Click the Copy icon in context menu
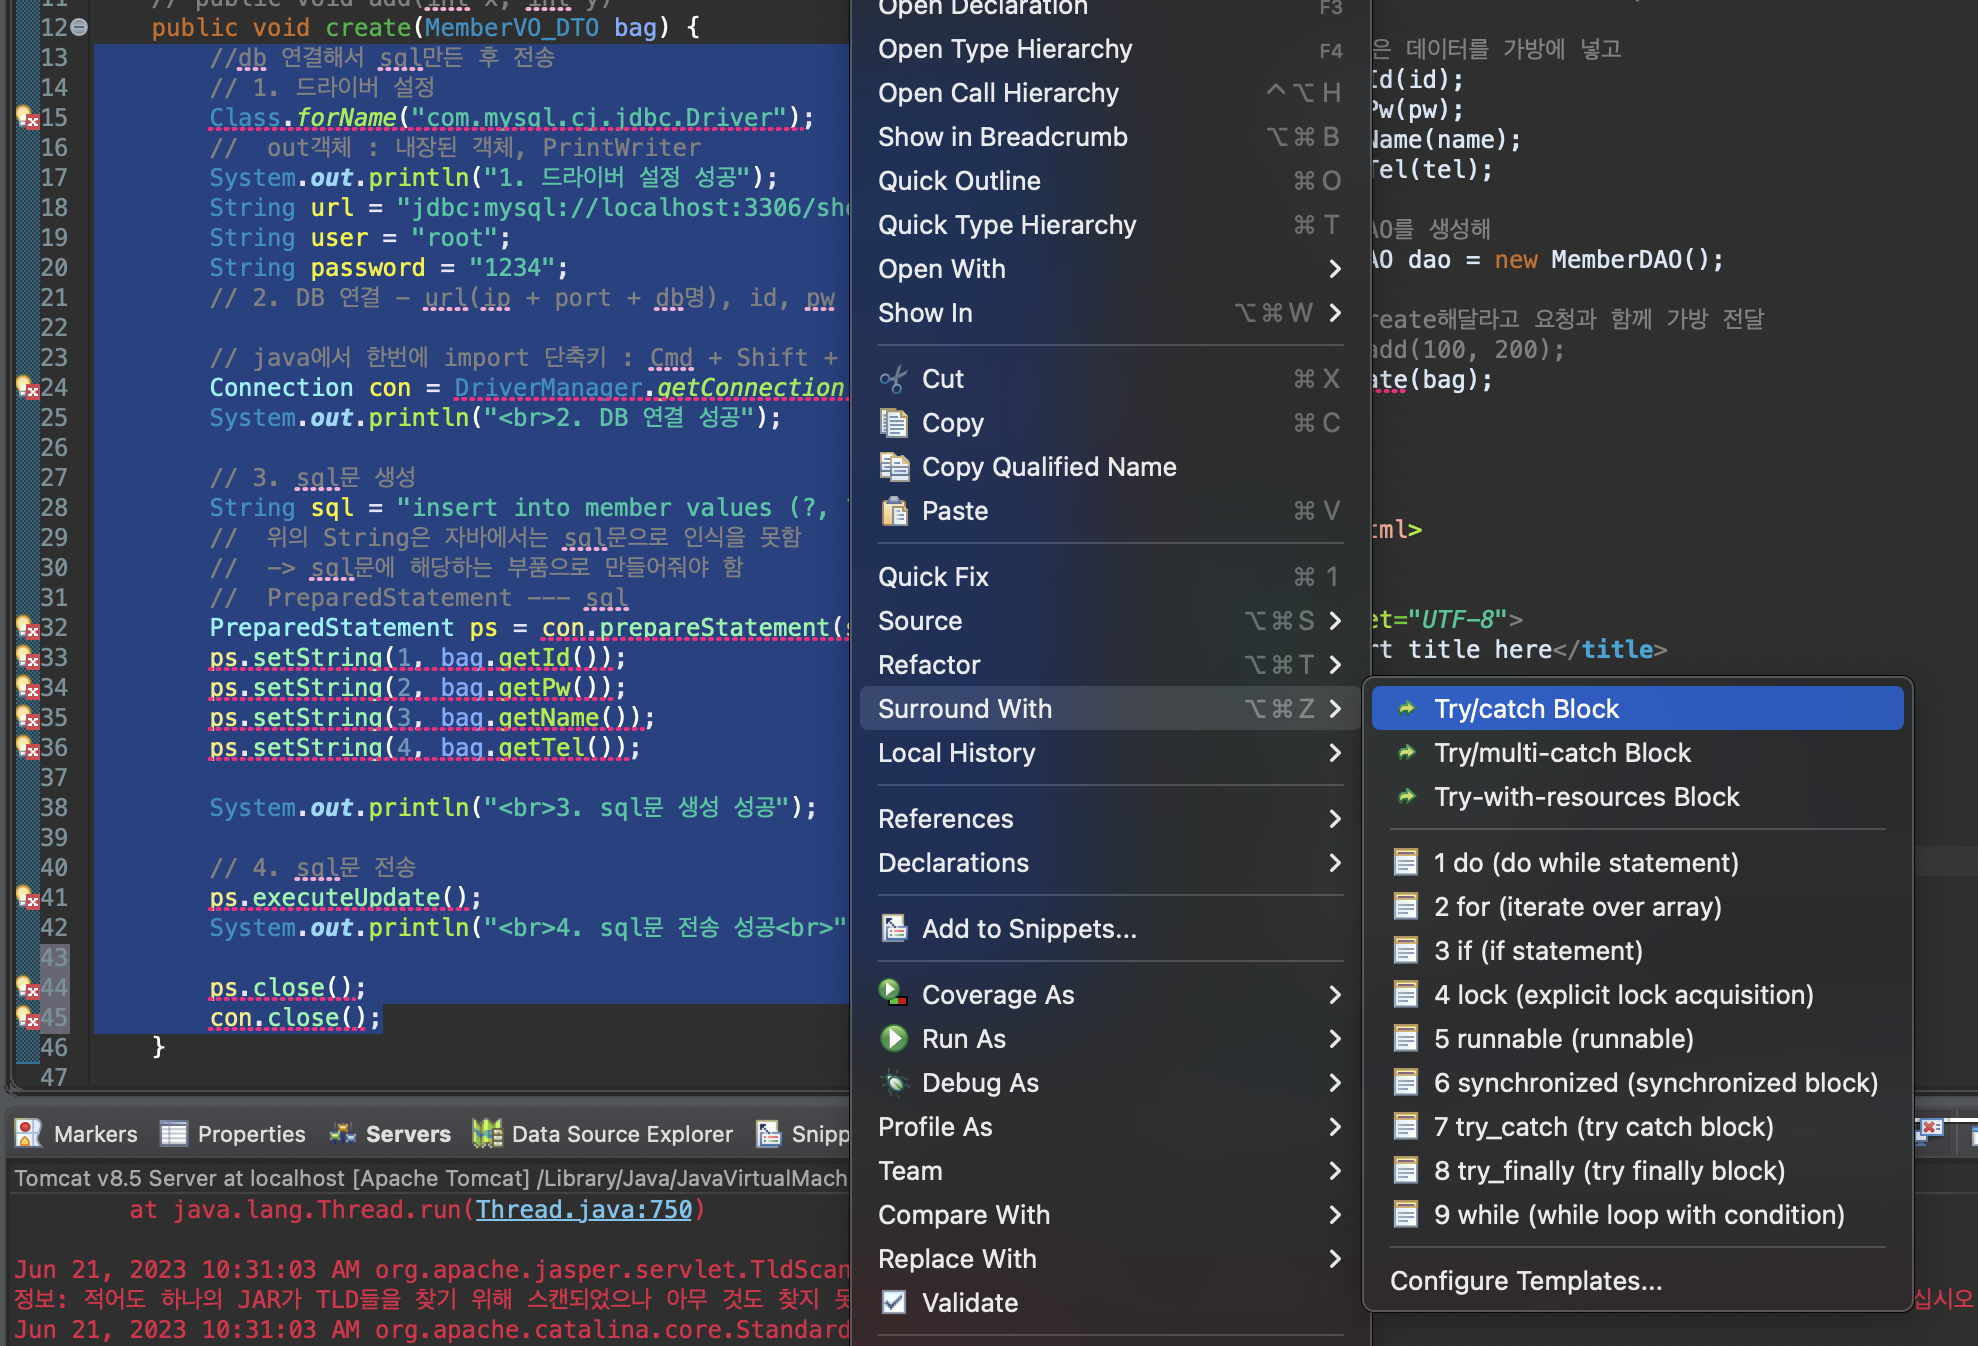Screen dimensions: 1978x1346 893,423
